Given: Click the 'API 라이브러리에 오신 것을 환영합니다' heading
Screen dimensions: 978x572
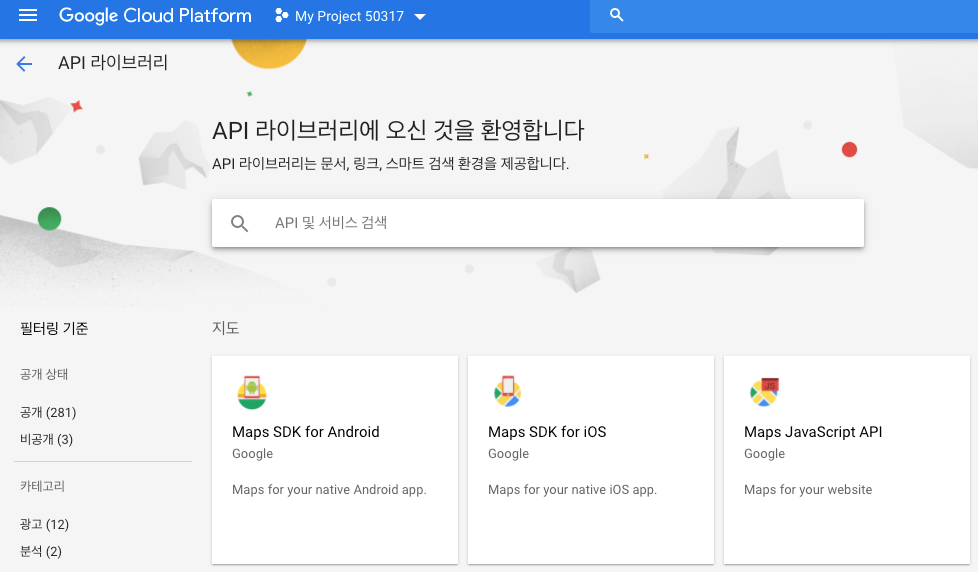Looking at the screenshot, I should [x=399, y=130].
